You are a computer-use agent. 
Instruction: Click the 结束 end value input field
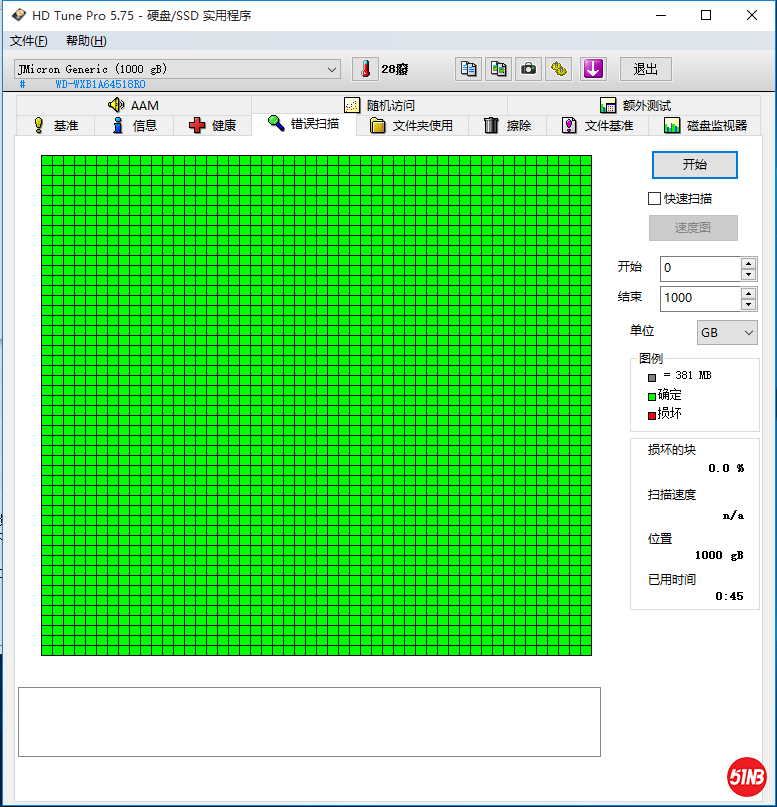pos(699,298)
